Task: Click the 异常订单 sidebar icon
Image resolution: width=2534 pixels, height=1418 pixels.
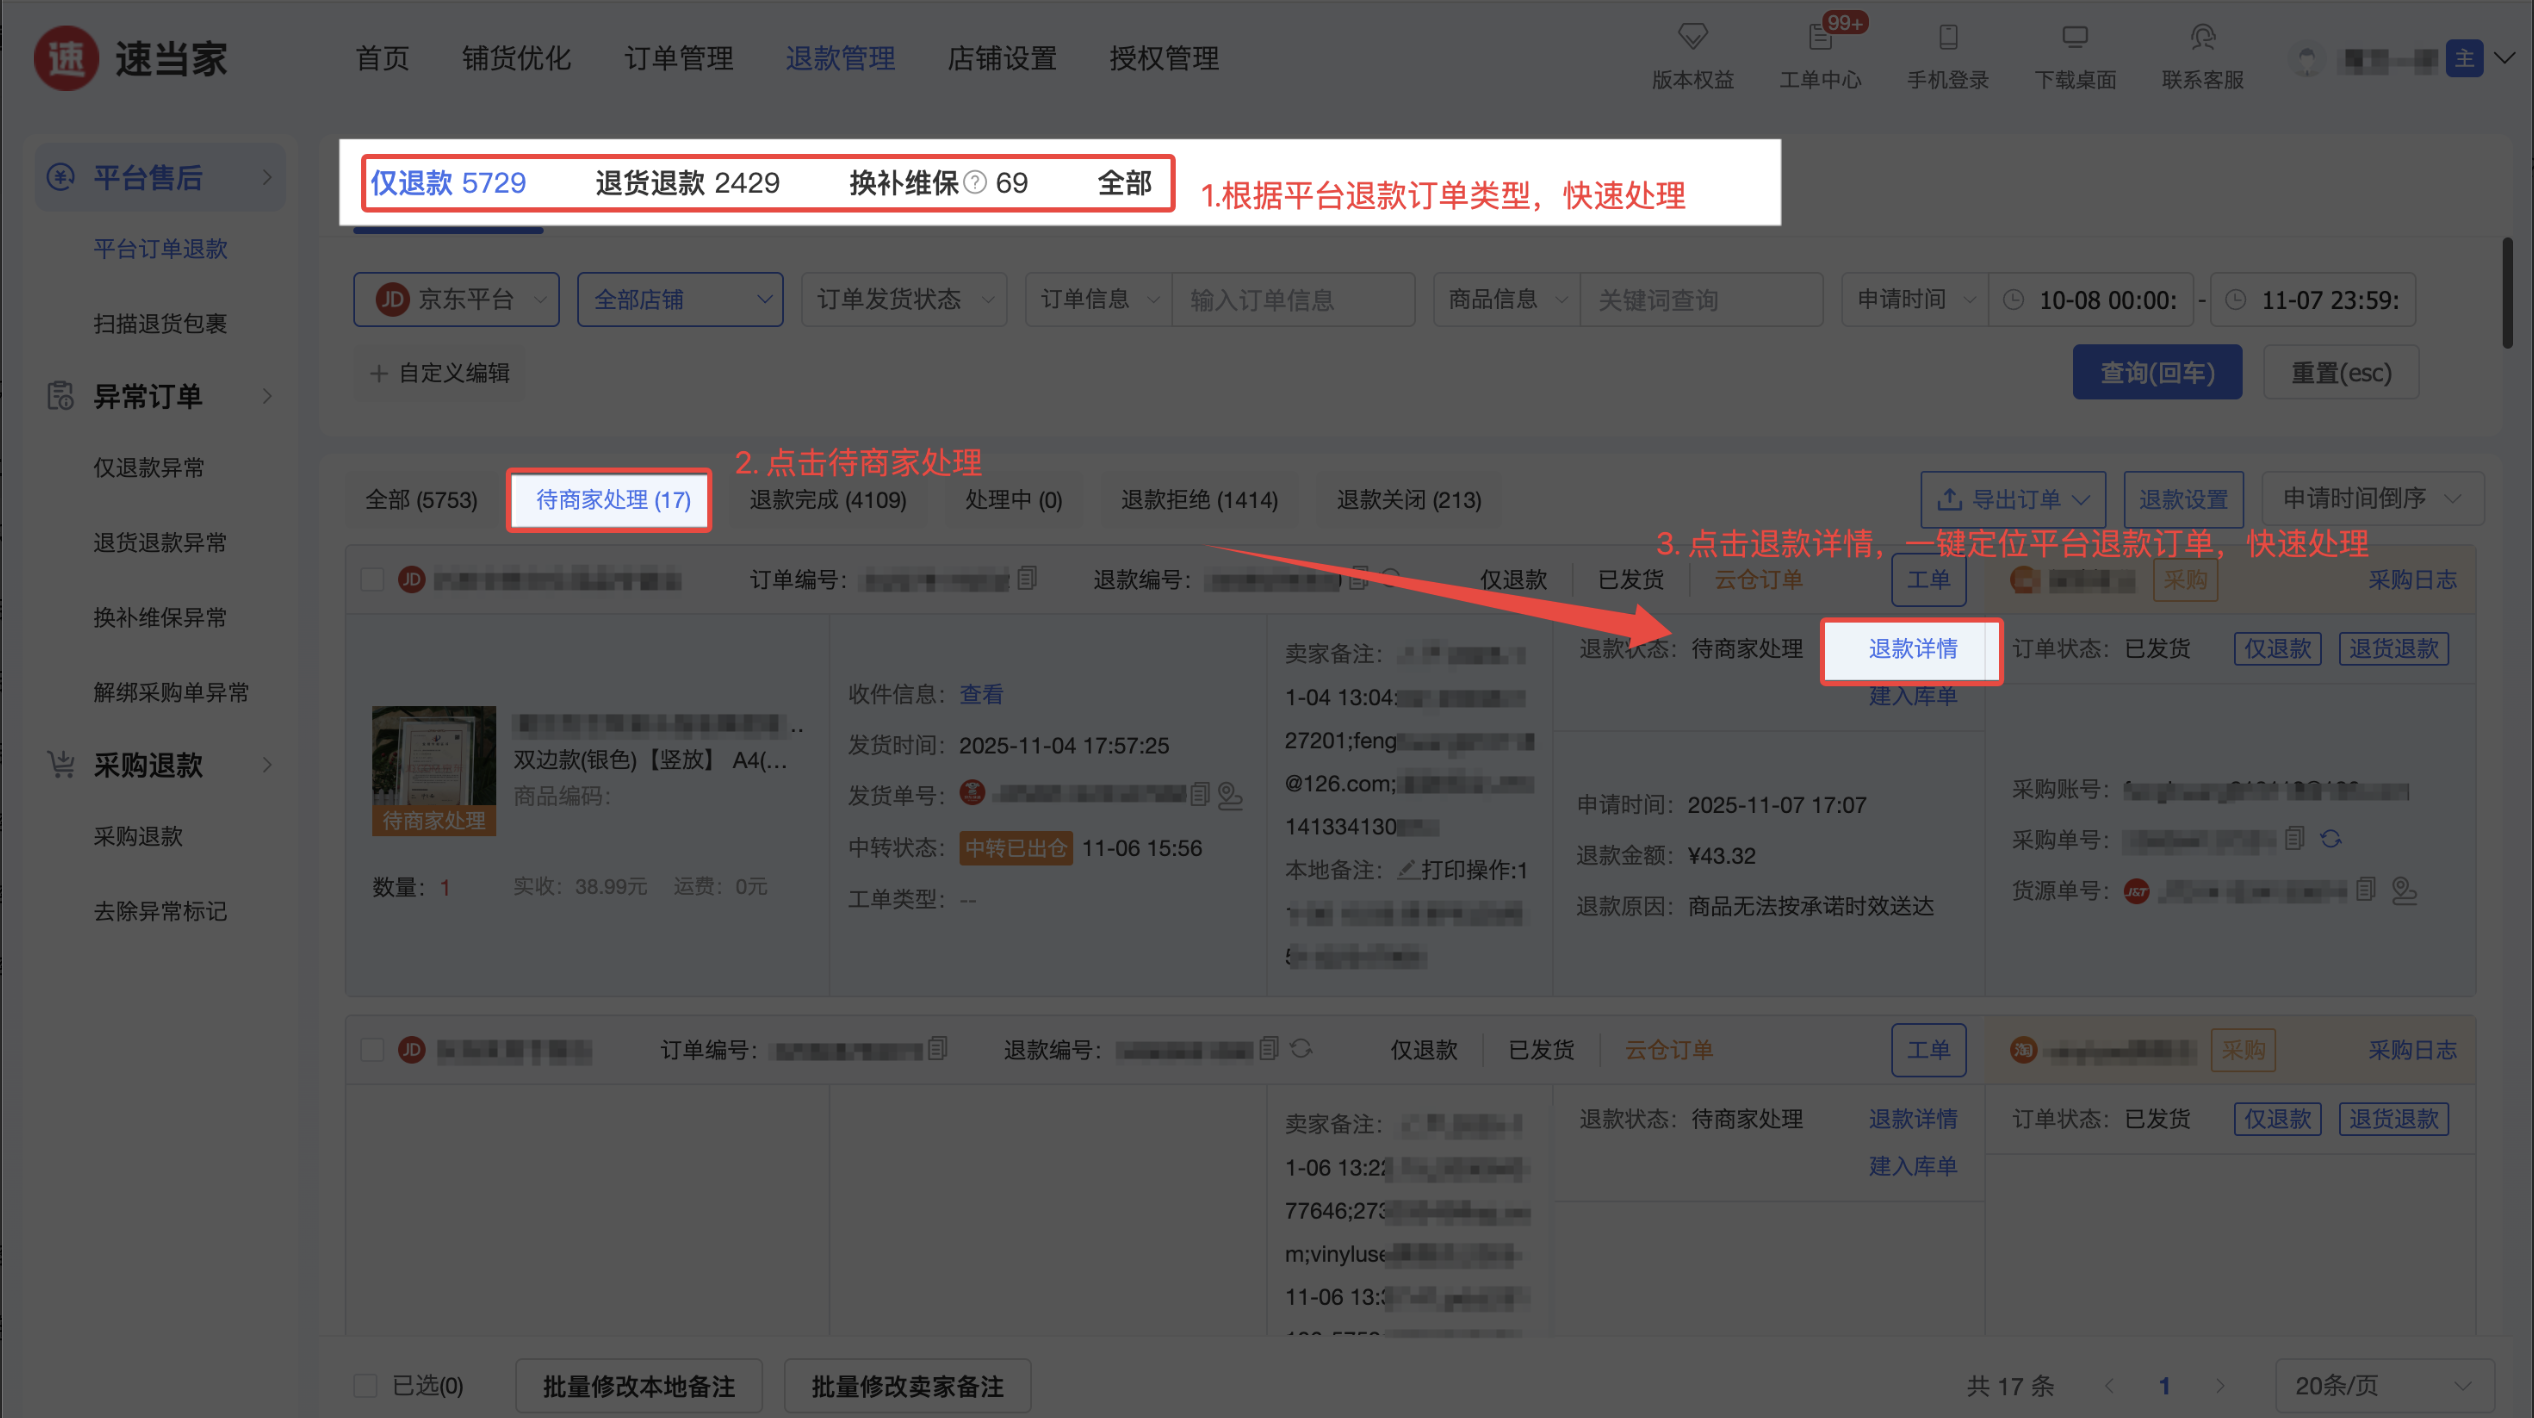Action: 60,396
